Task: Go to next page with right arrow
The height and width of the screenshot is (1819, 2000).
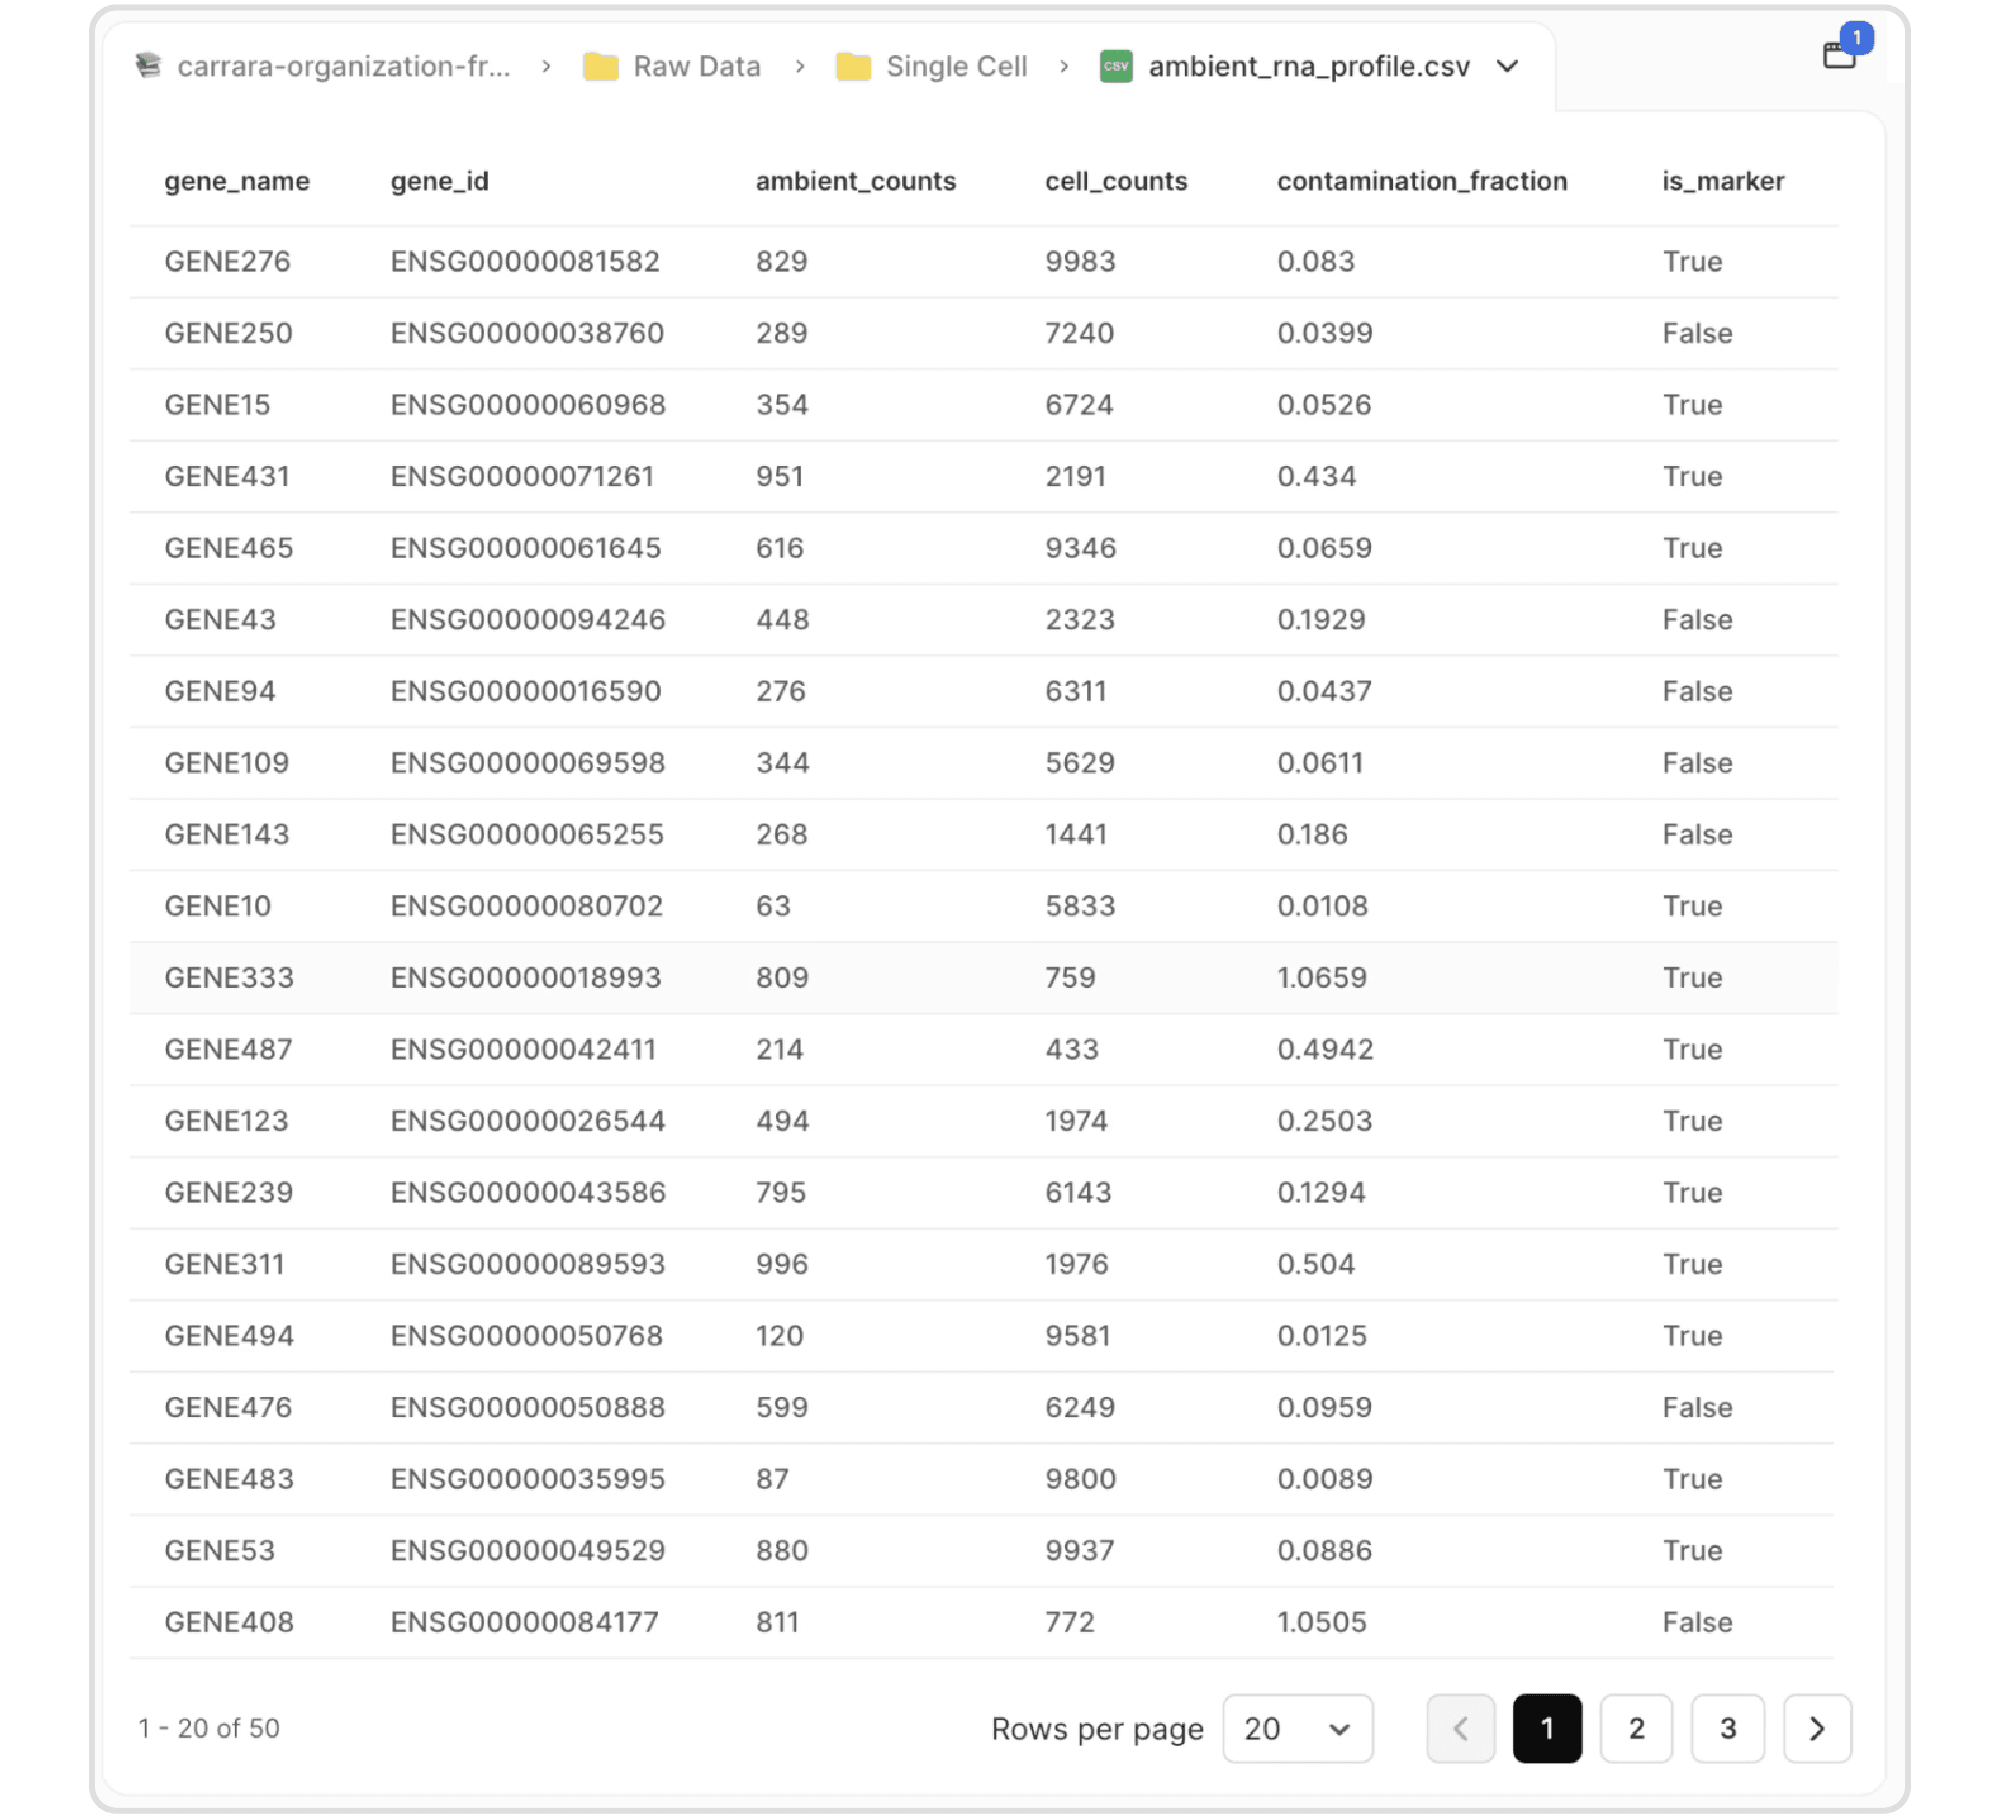Action: 1817,1728
